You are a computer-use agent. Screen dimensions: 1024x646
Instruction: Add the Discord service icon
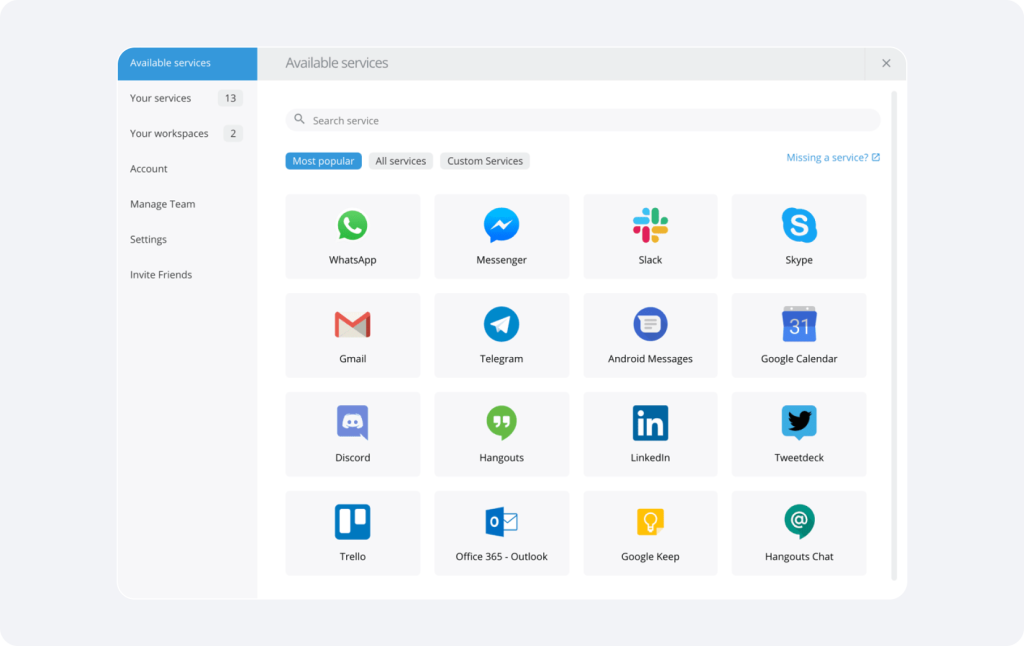click(353, 423)
